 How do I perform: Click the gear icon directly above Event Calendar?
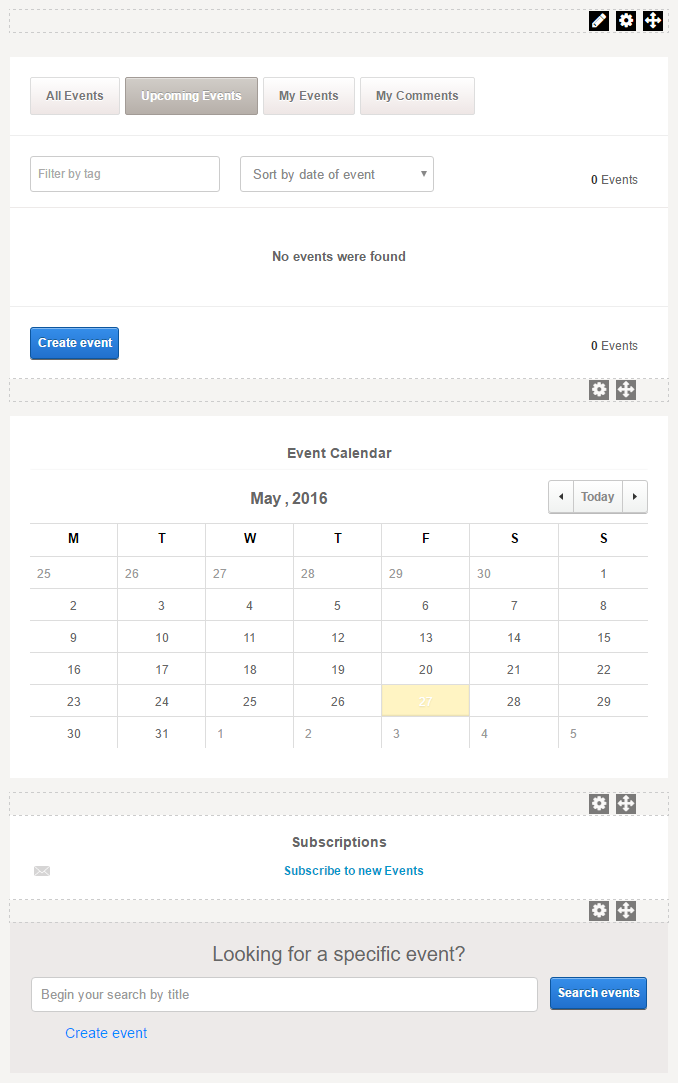[599, 390]
